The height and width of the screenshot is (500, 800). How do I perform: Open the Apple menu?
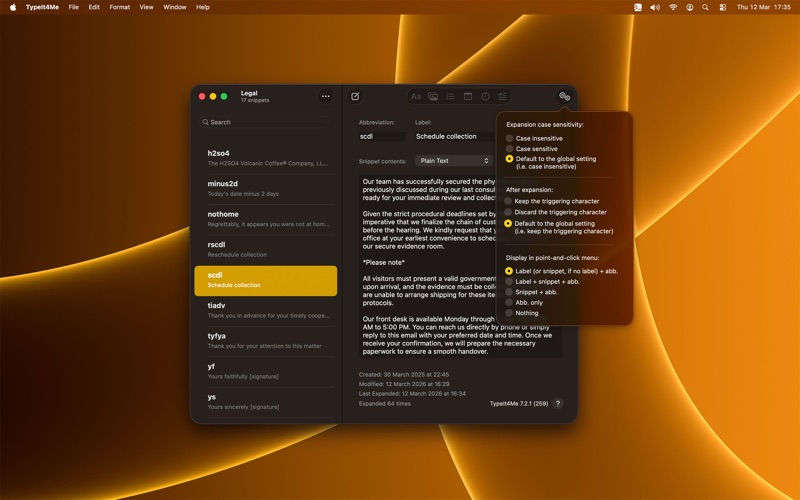point(13,7)
